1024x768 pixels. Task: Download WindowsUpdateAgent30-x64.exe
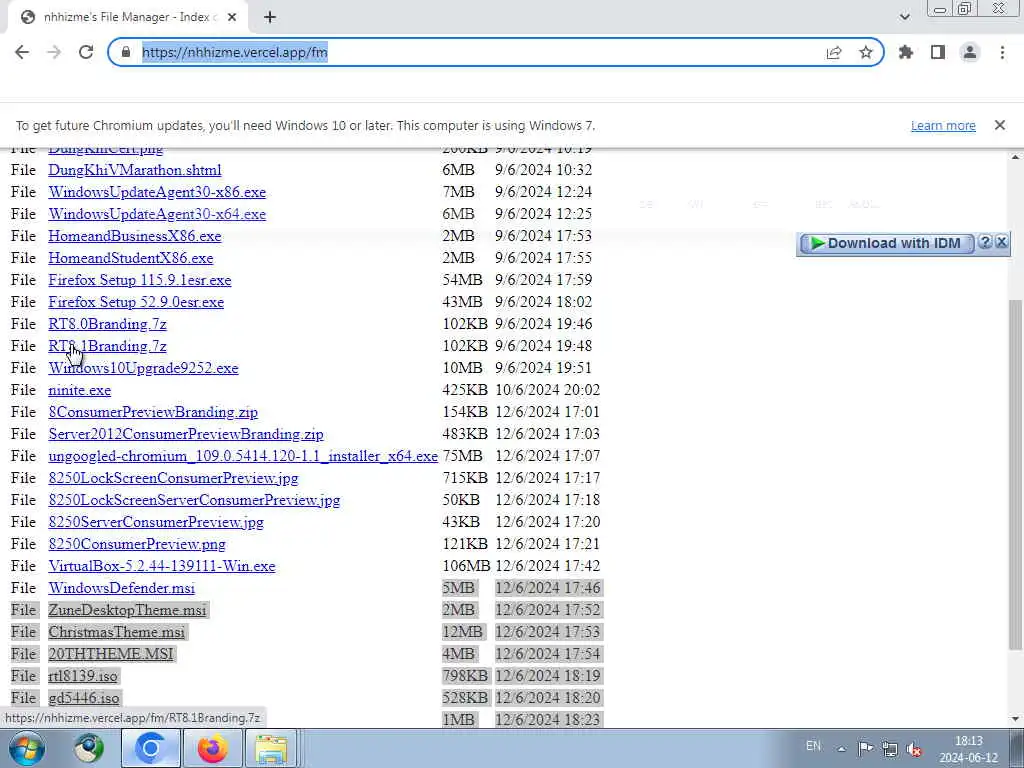(x=157, y=214)
